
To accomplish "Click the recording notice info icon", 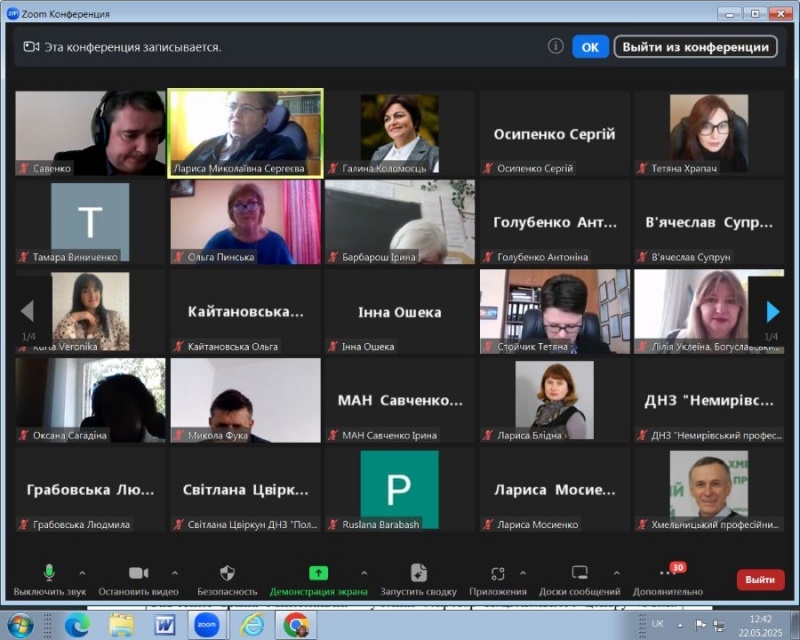I will (x=556, y=46).
